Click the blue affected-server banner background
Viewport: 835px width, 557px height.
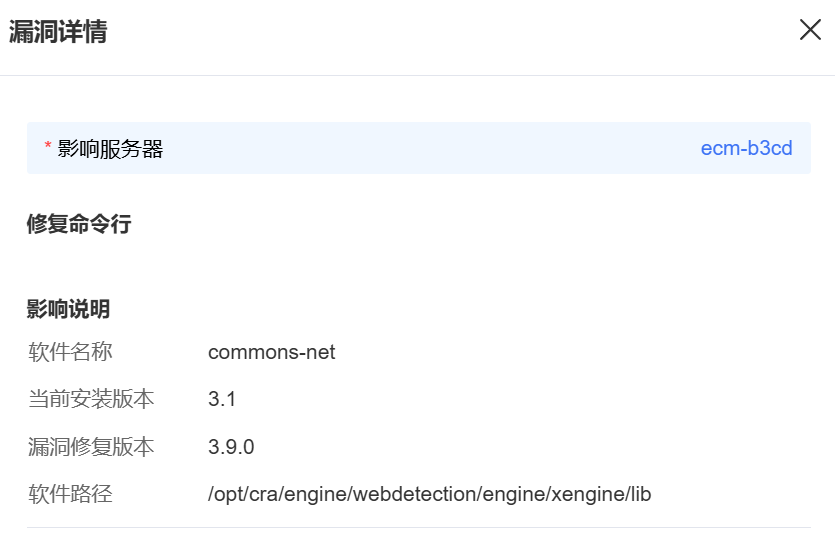tap(419, 148)
